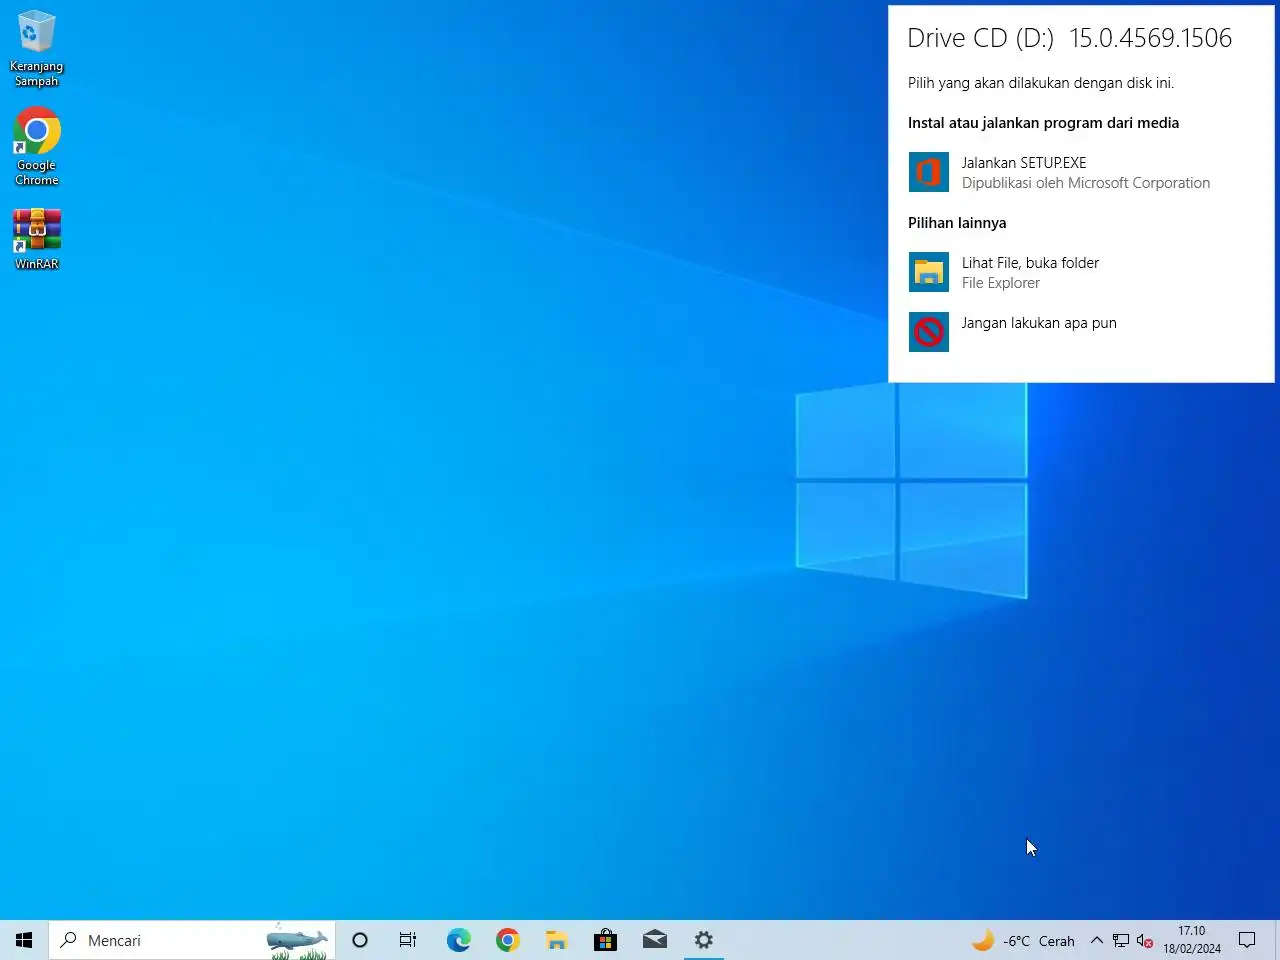The width and height of the screenshot is (1280, 960).
Task: Expand hidden system tray icons chevron
Action: pos(1096,940)
